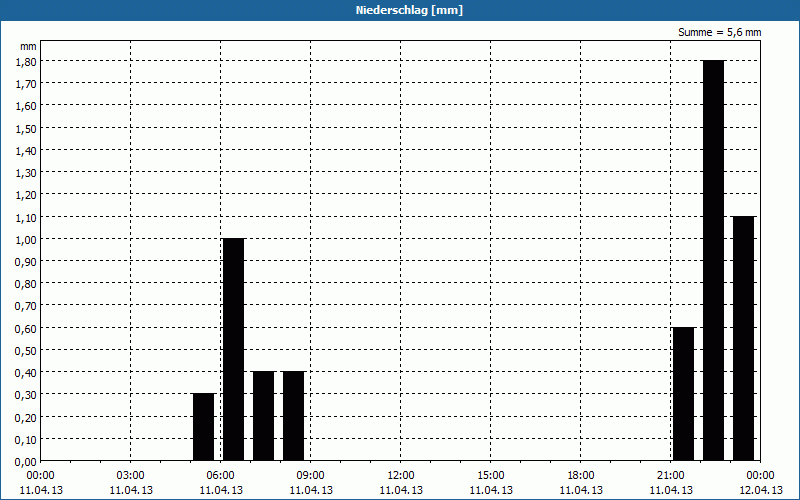Image resolution: width=800 pixels, height=500 pixels.
Task: Click the Summe = 5,6 mm label
Action: coord(719,32)
